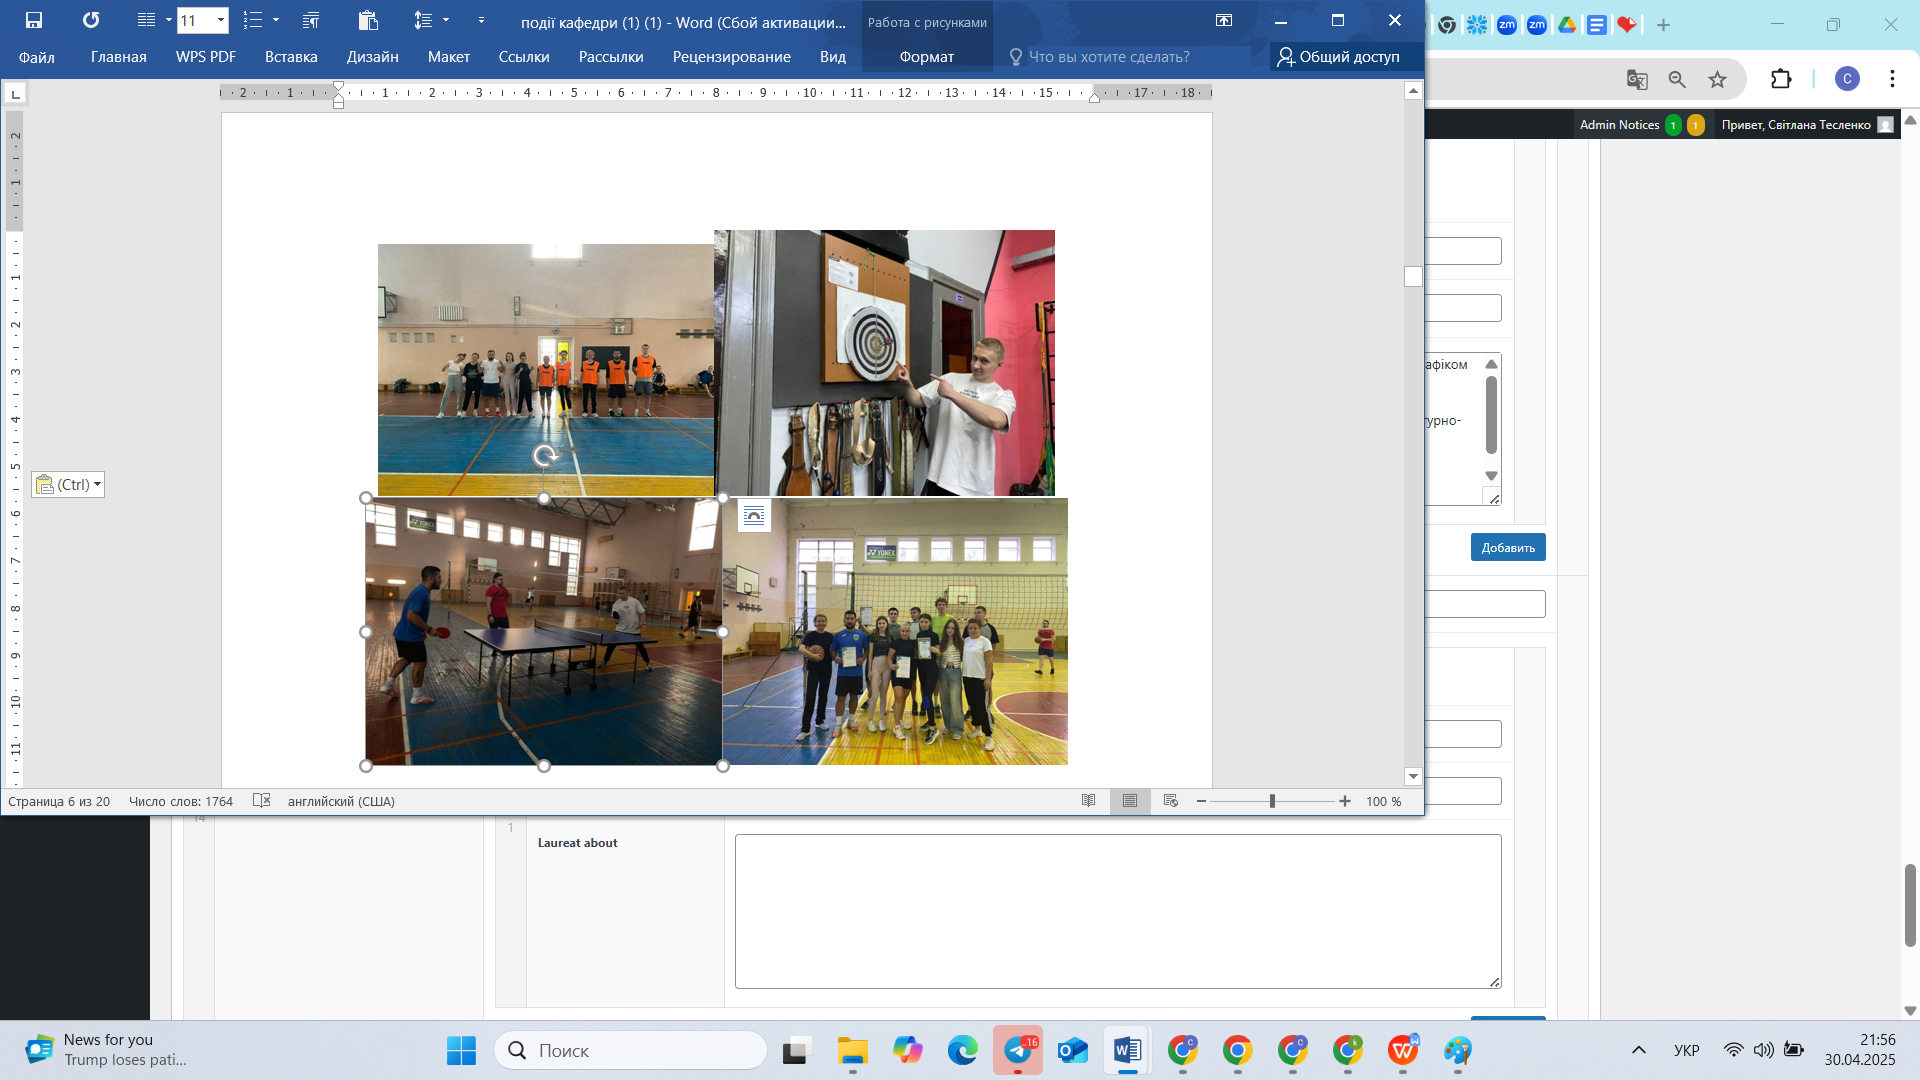Click Admin Notices in the browser admin bar
The height and width of the screenshot is (1080, 1920).
click(1619, 125)
